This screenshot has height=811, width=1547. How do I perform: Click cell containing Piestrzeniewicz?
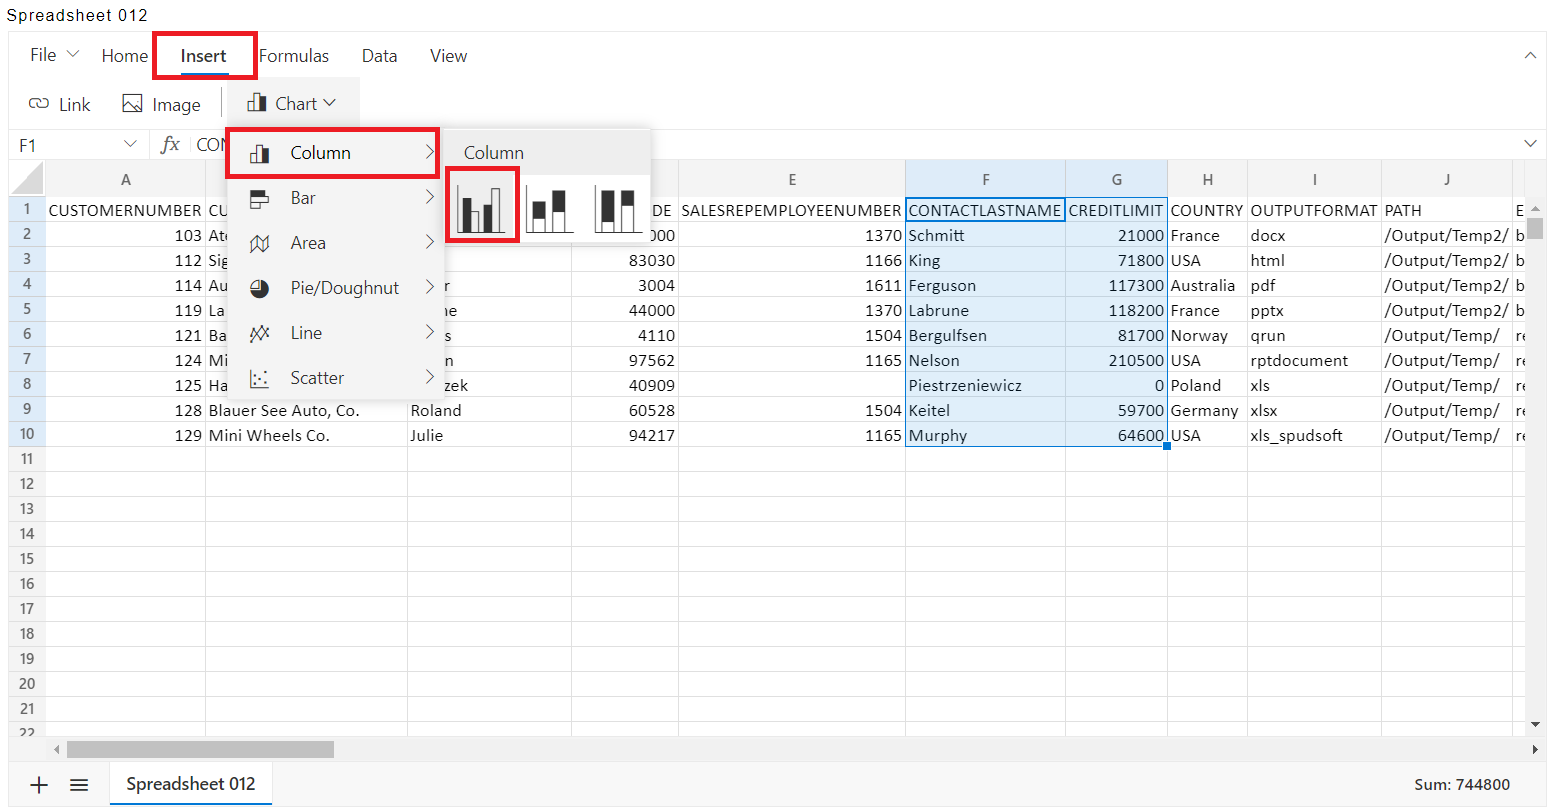tap(985, 385)
